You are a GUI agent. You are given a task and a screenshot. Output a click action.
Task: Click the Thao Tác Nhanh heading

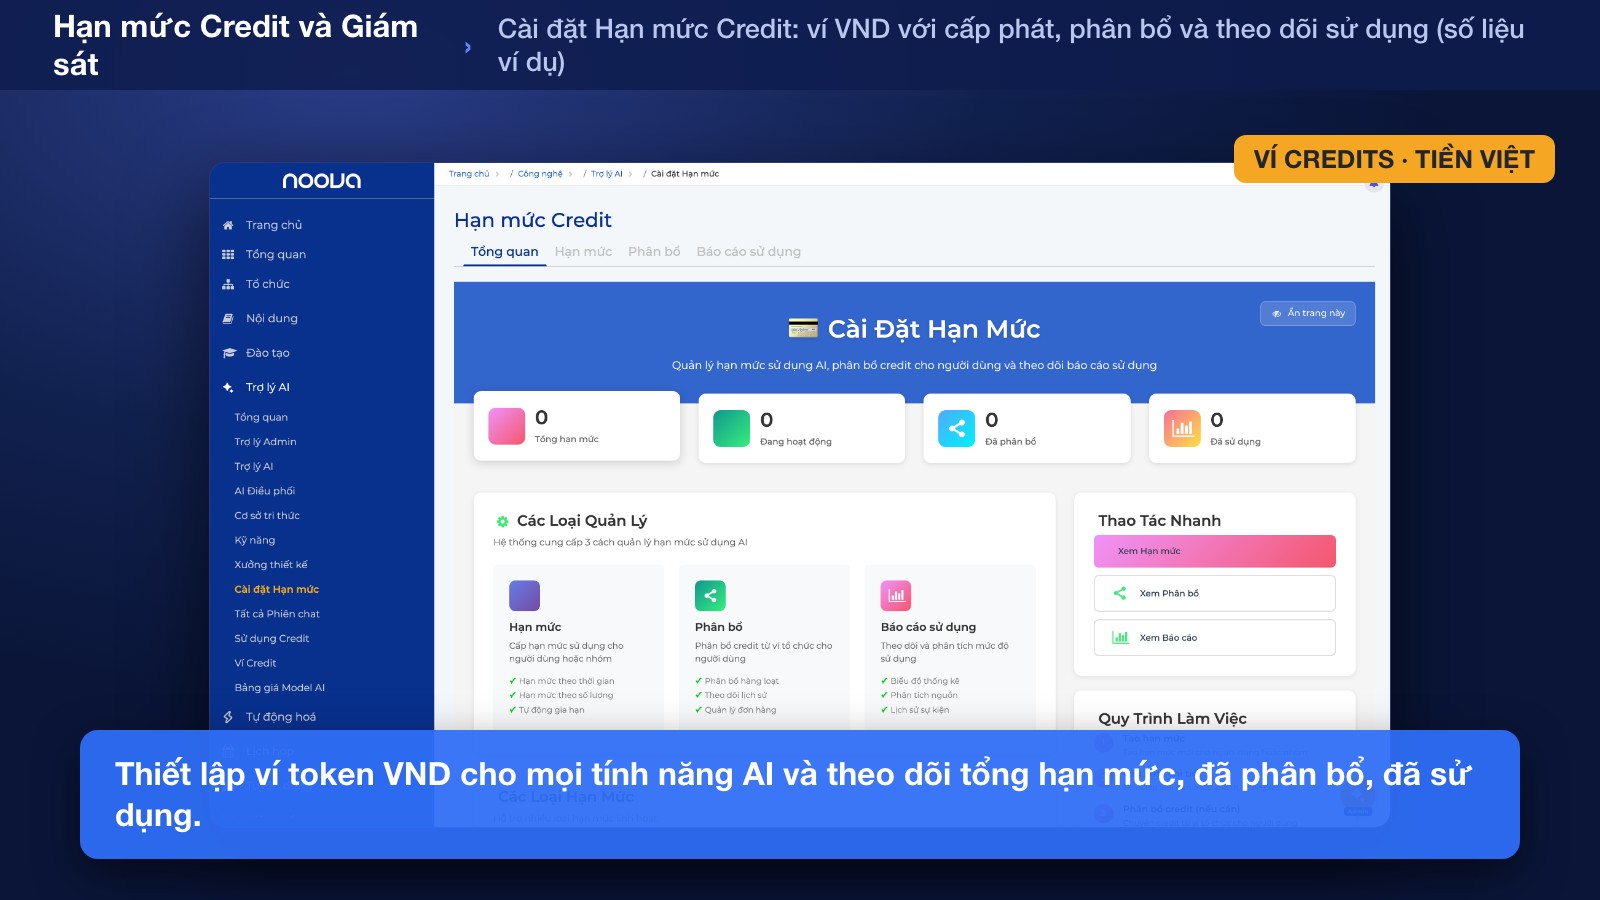click(x=1160, y=521)
